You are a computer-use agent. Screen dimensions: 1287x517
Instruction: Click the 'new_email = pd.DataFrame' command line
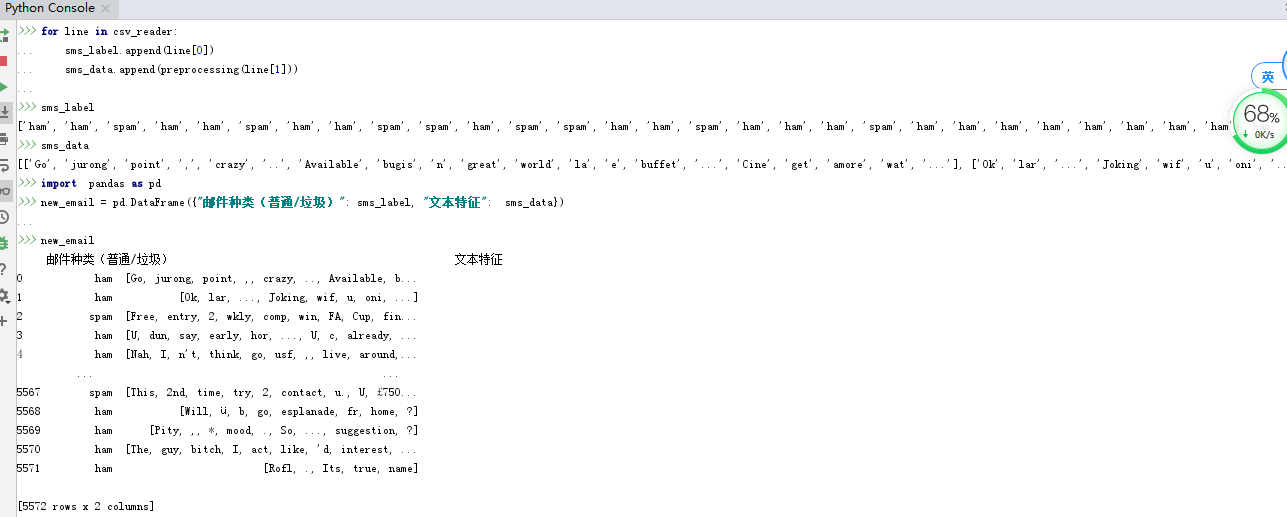click(x=303, y=202)
